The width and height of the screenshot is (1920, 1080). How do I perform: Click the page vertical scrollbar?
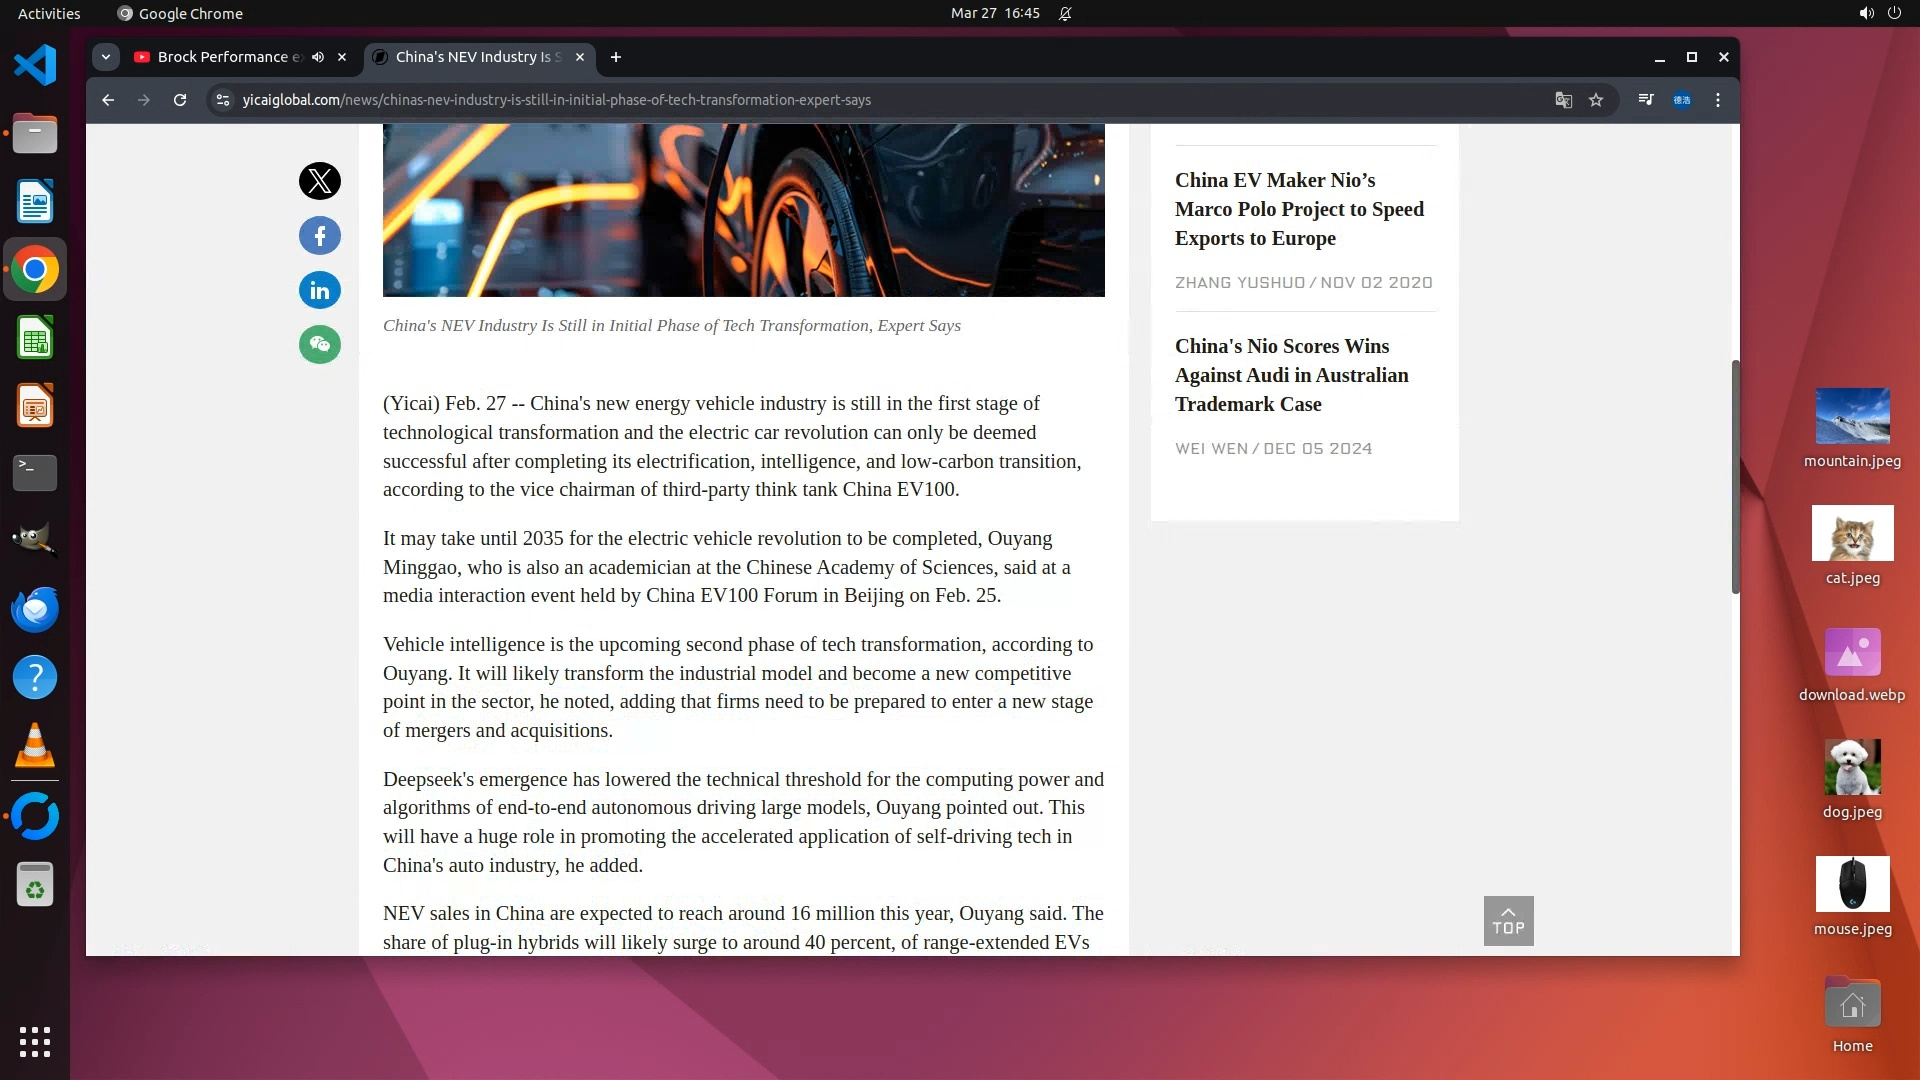point(1735,476)
